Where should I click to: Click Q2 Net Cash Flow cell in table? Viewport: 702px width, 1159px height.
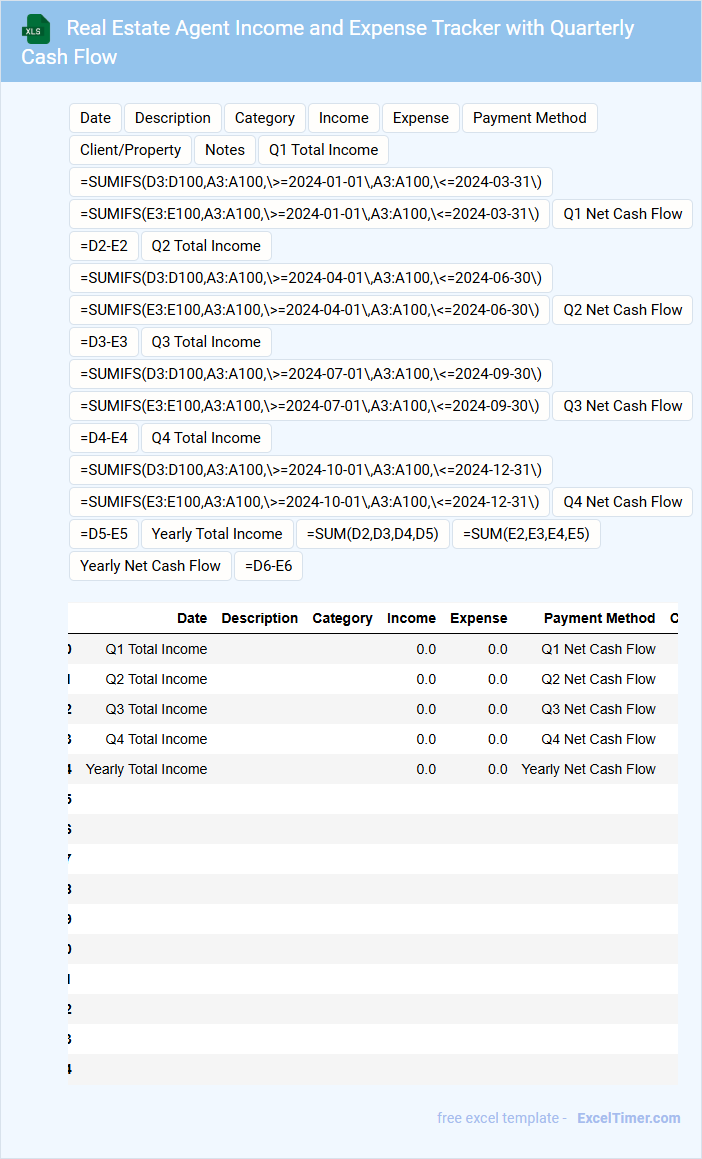(599, 679)
